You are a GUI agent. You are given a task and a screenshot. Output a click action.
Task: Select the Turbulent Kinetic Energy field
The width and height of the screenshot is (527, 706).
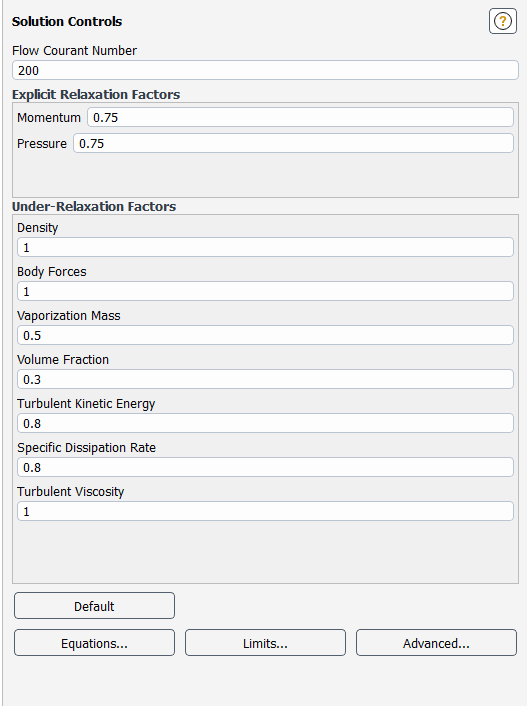pyautogui.click(x=265, y=423)
